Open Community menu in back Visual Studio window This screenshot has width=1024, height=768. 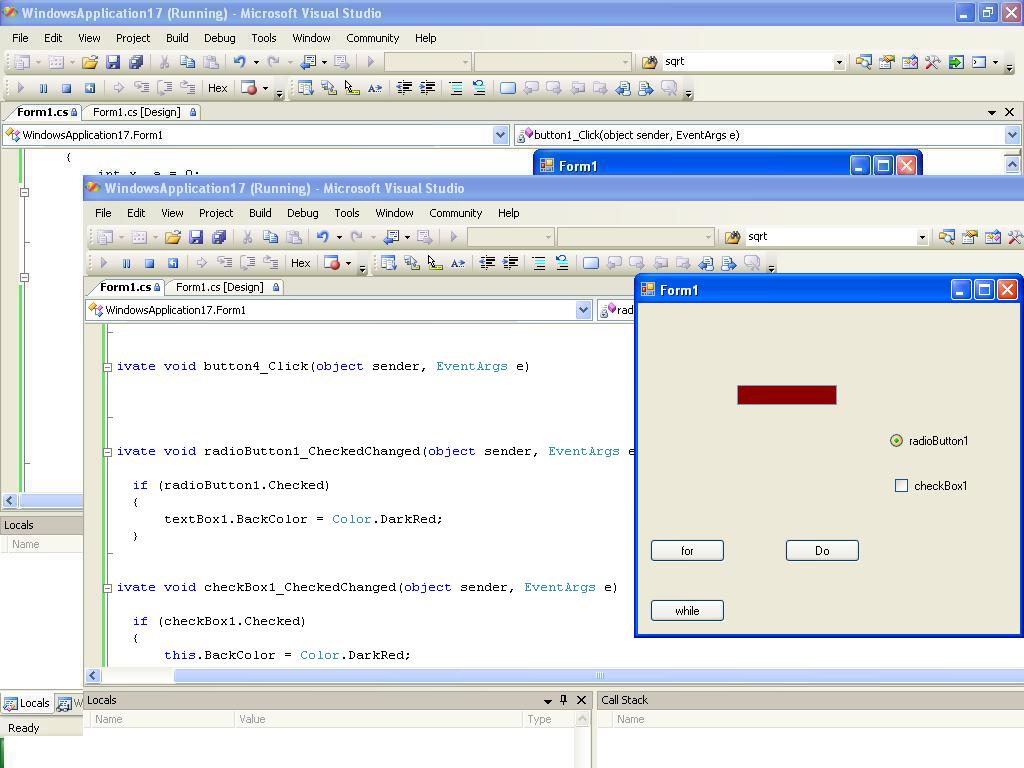pos(372,38)
